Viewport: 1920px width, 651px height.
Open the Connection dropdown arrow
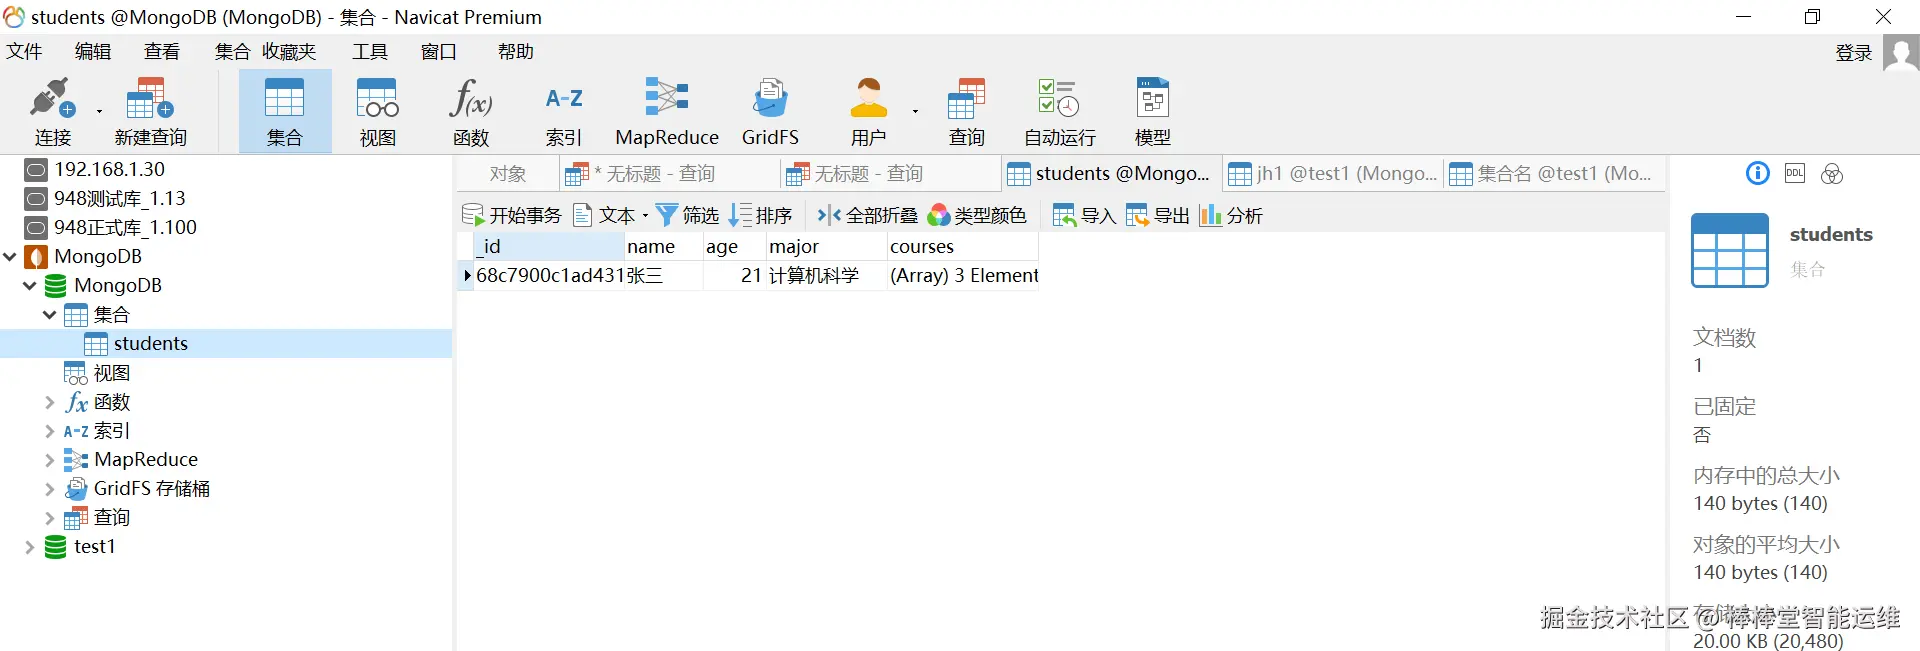click(x=99, y=112)
